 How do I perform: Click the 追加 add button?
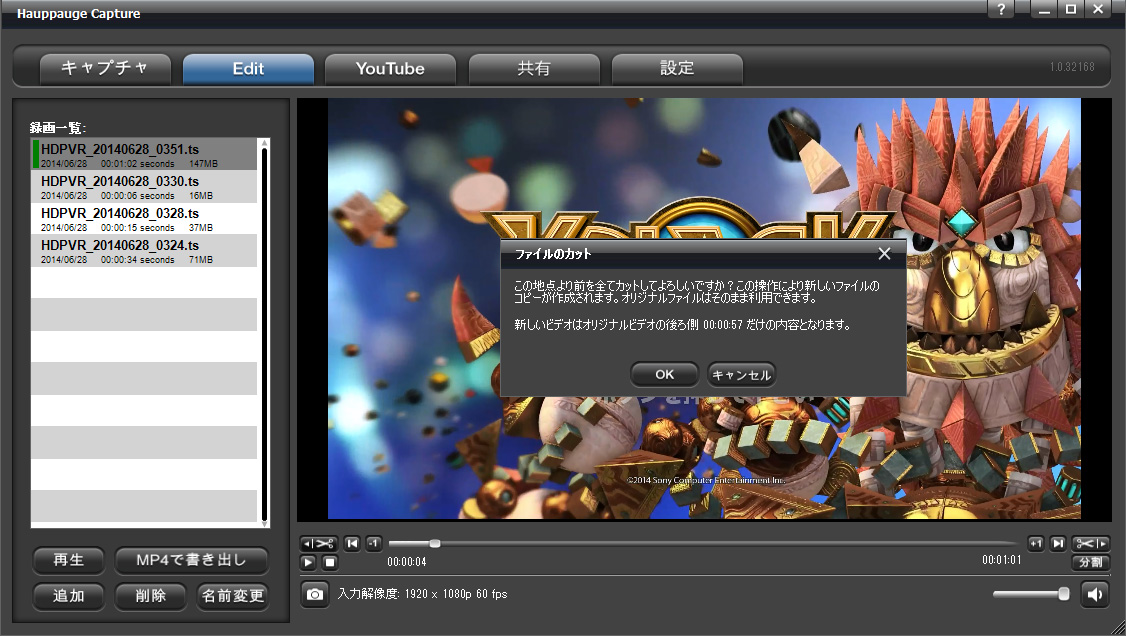pos(69,596)
